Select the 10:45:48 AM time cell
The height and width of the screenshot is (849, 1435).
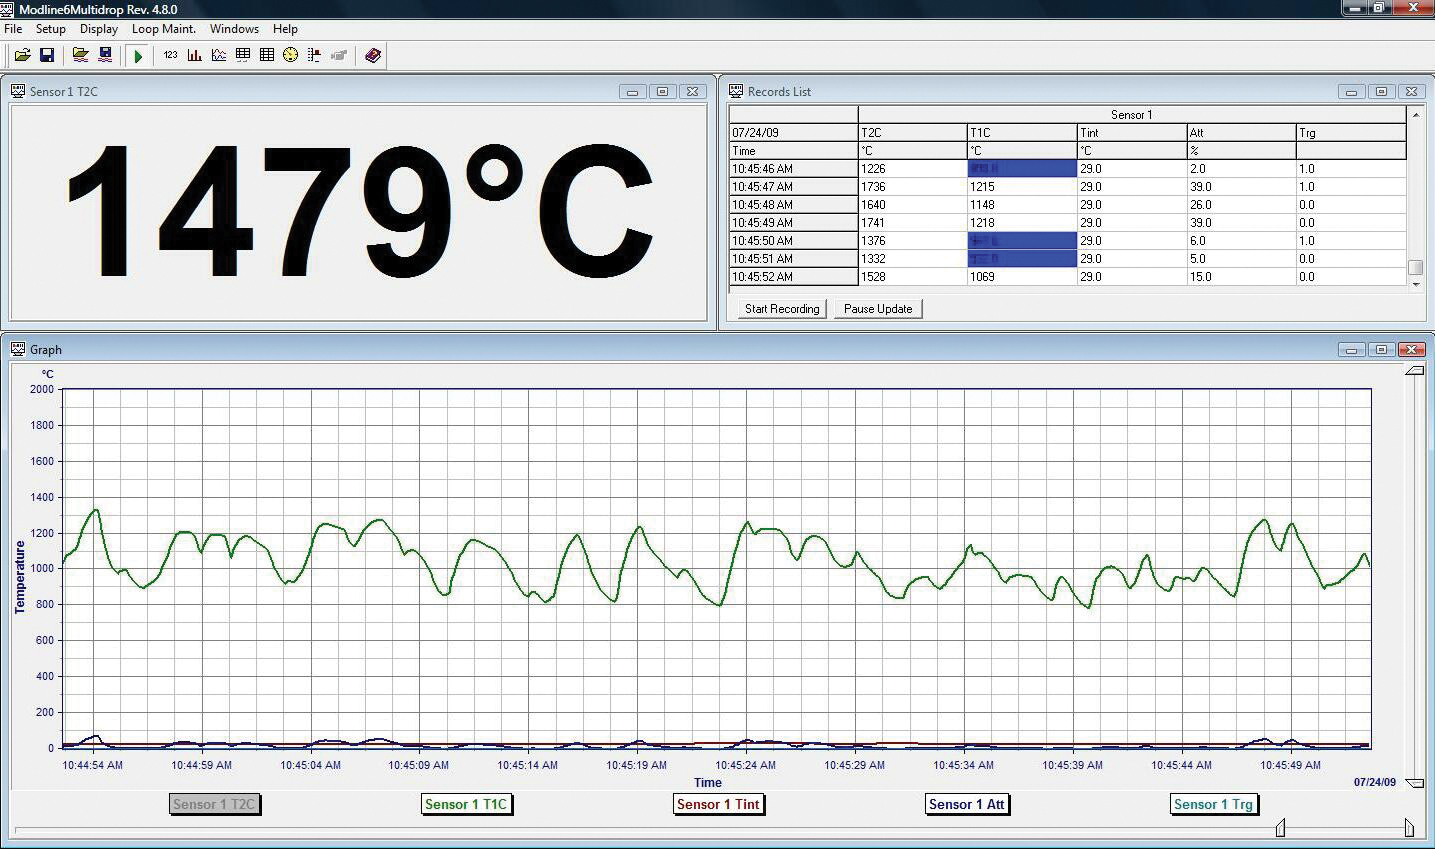[x=793, y=205]
